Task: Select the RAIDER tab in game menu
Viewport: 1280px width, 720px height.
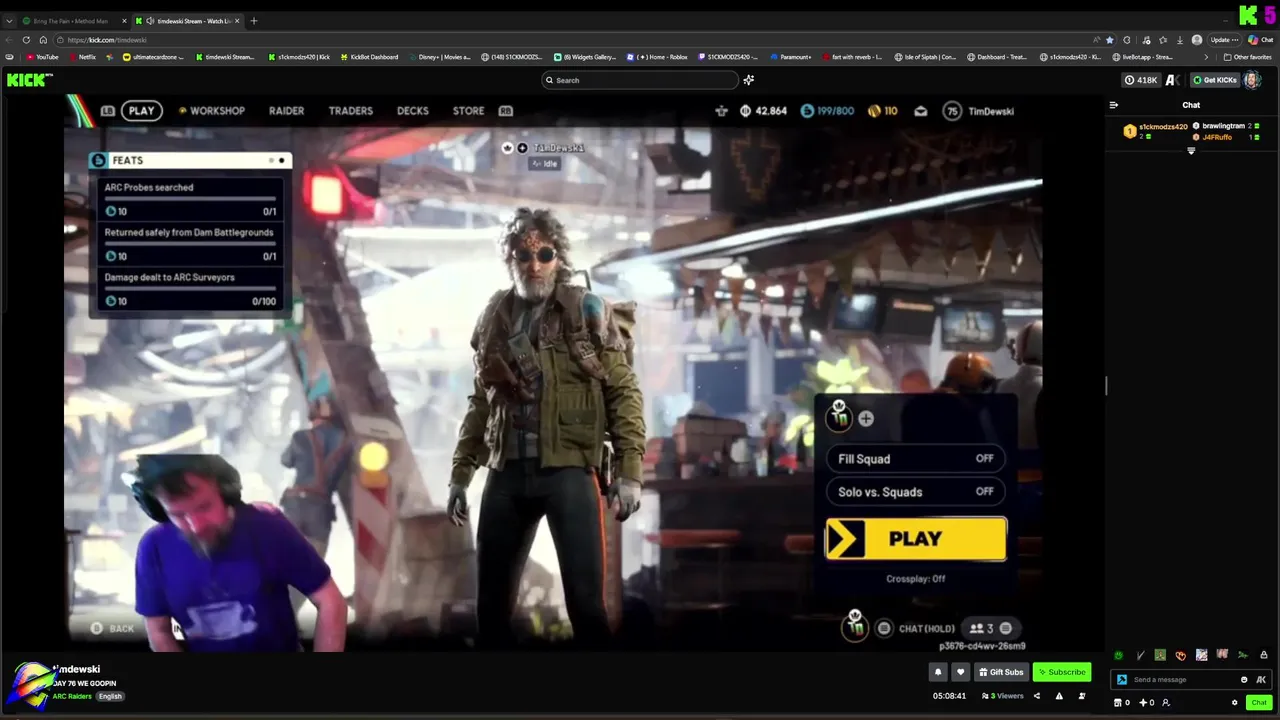Action: tap(286, 111)
